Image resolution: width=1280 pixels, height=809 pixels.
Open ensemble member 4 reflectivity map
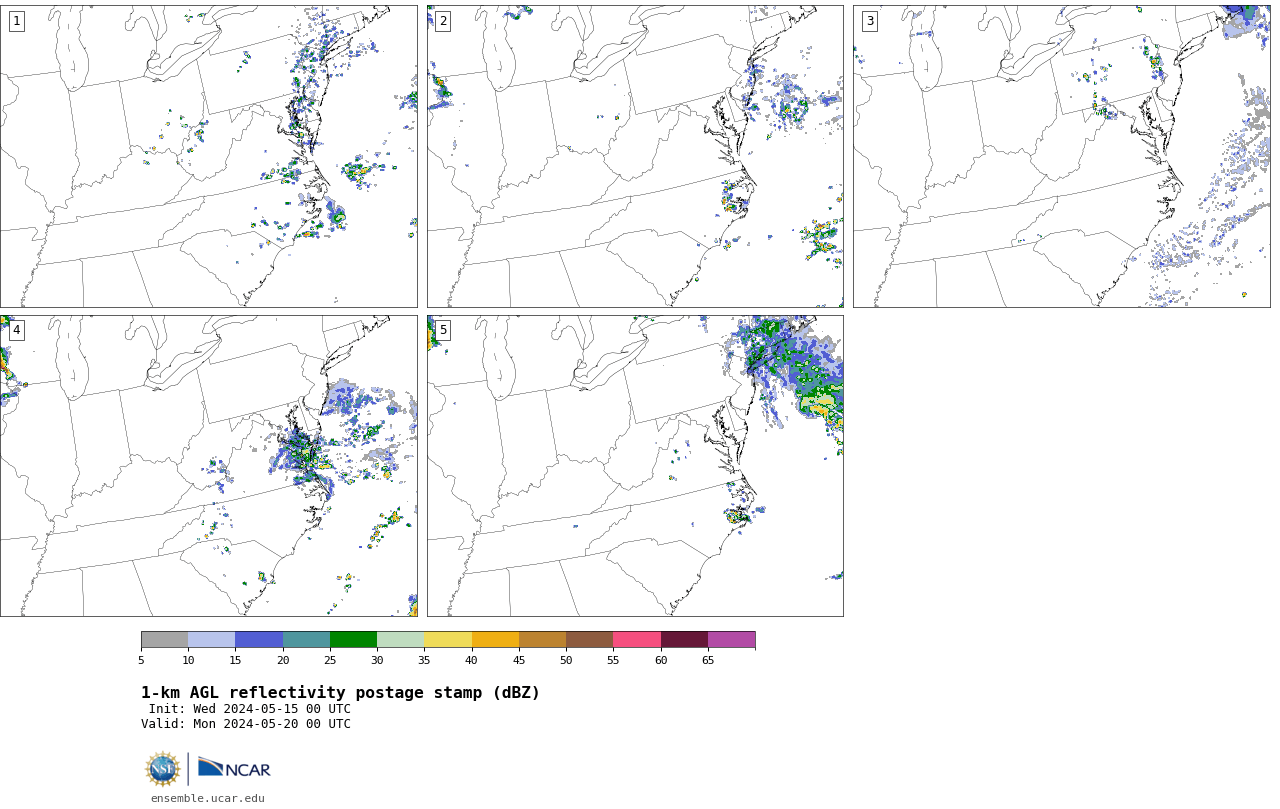[x=208, y=466]
